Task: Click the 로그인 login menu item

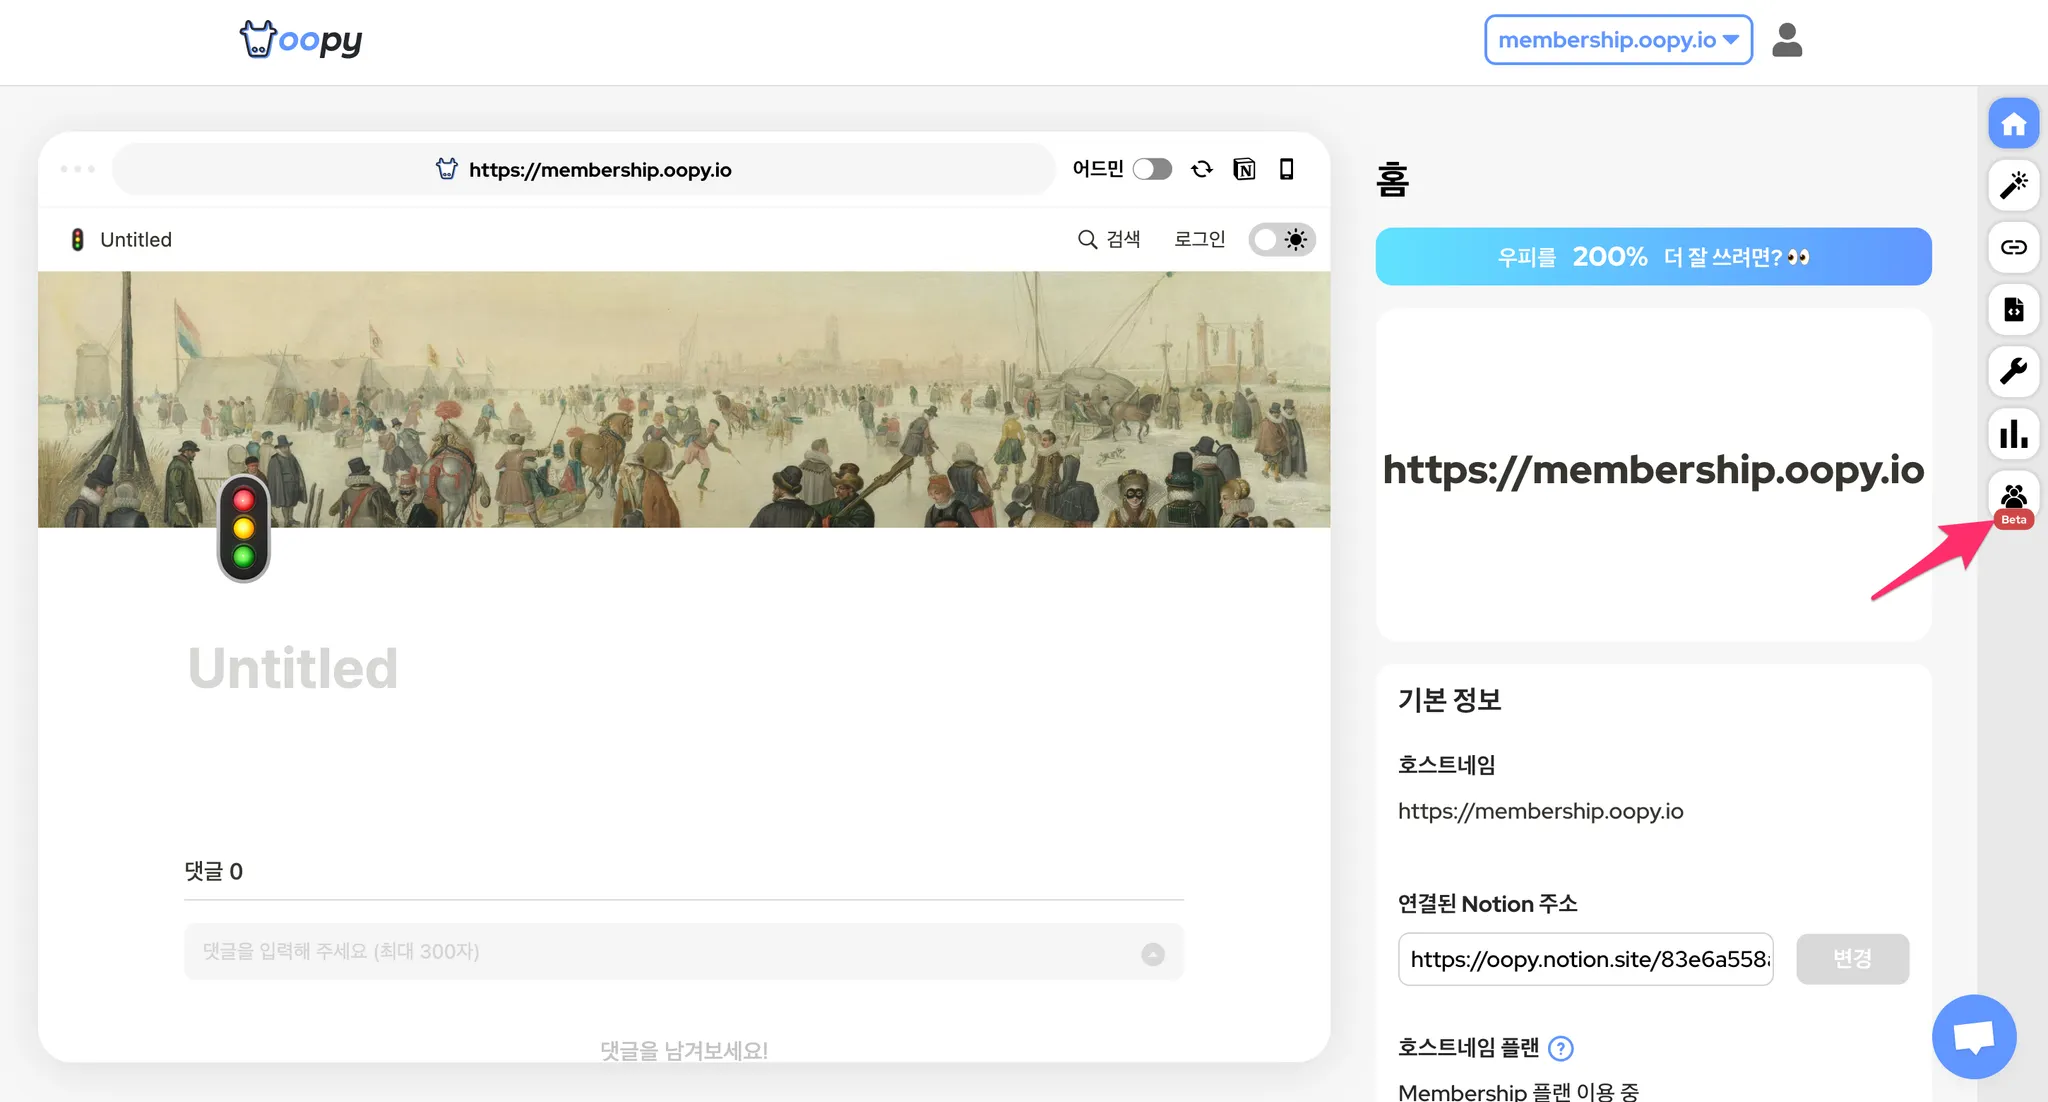Action: pos(1199,239)
